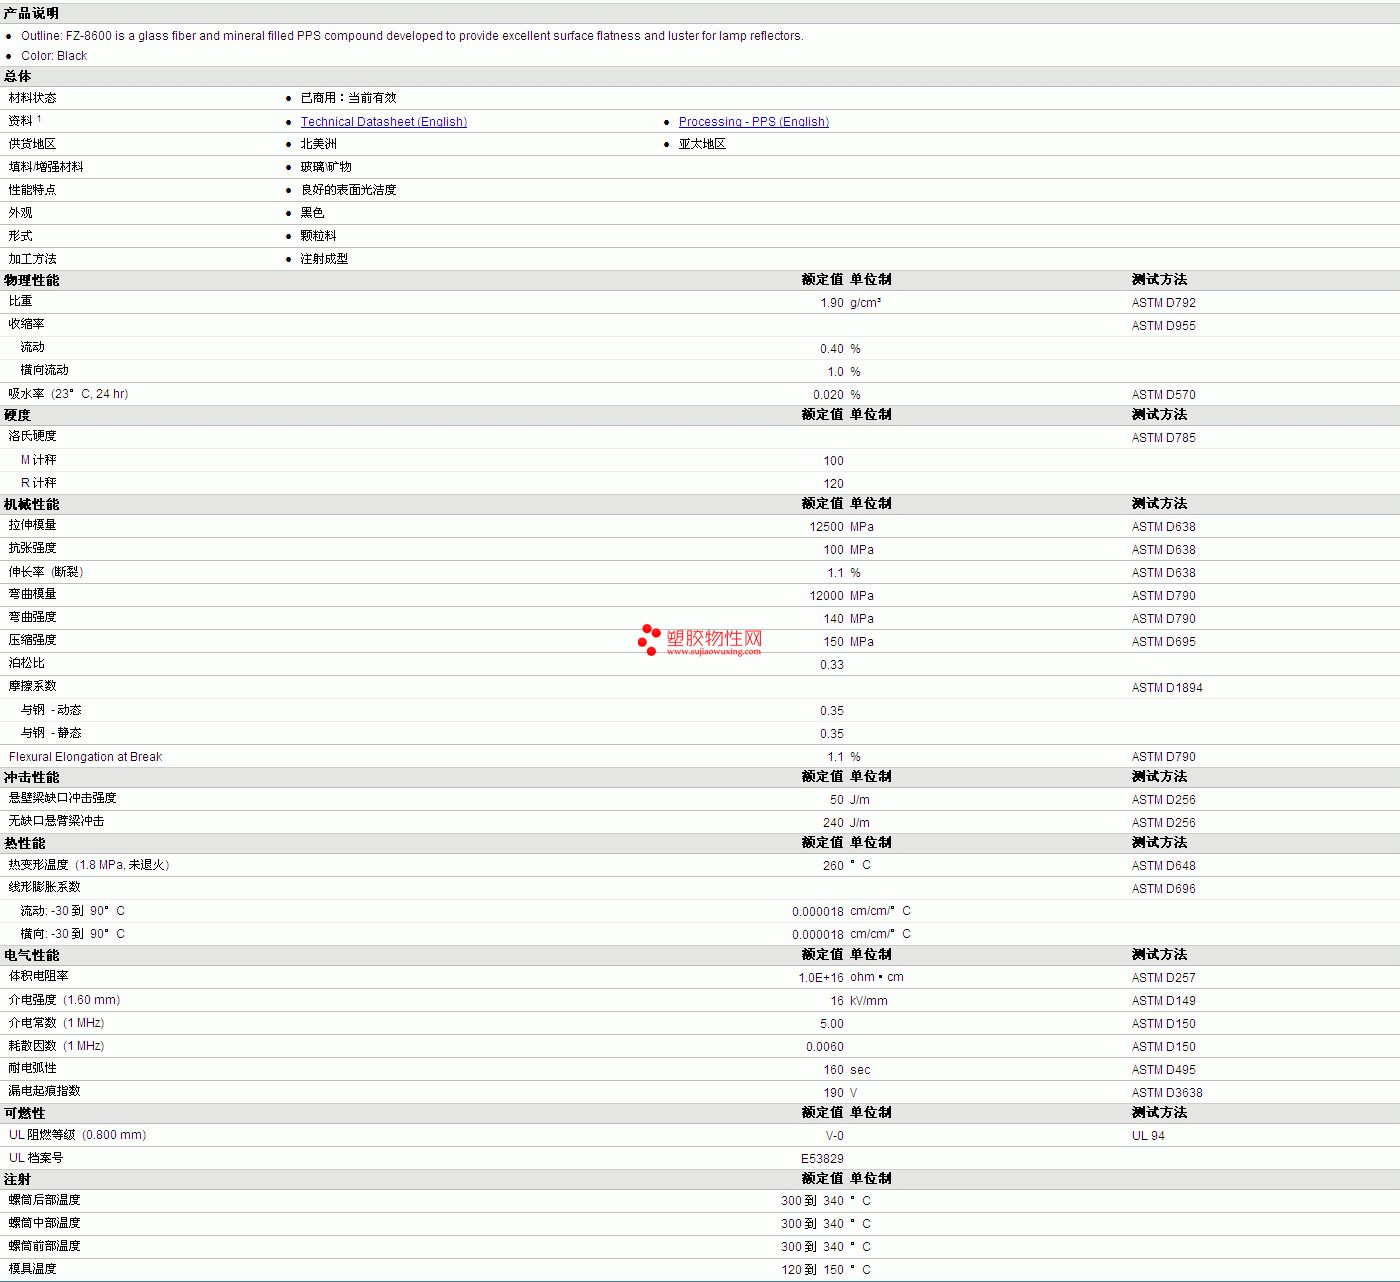Select the 1.90 specific gravity value
Image resolution: width=1400 pixels, height=1282 pixels.
[x=831, y=303]
